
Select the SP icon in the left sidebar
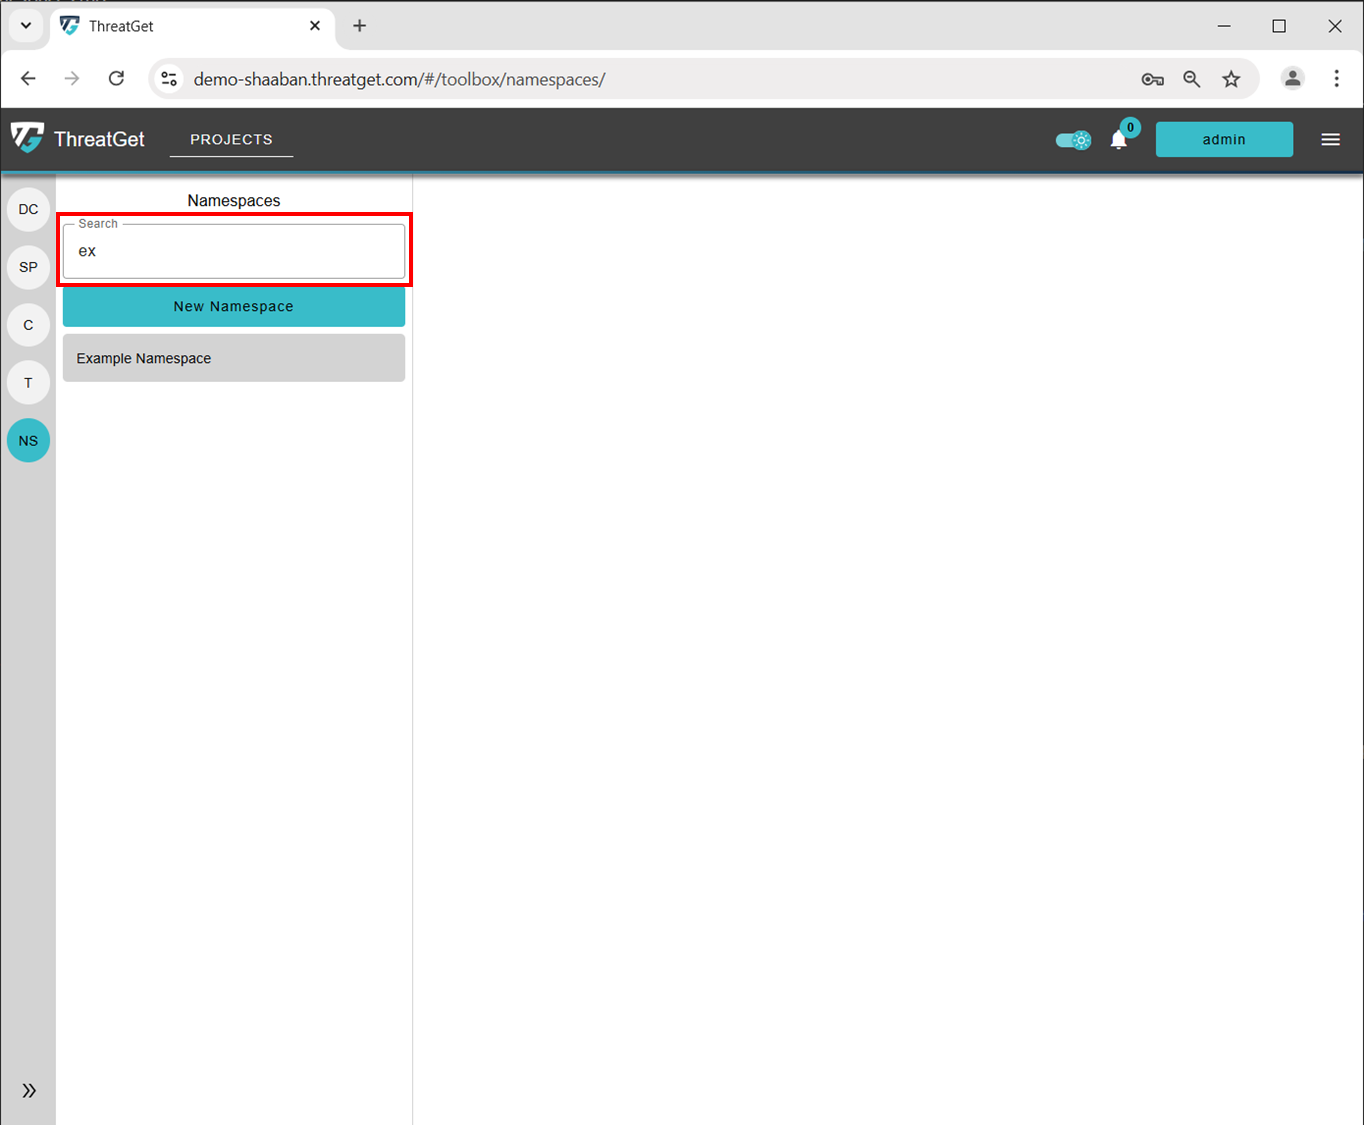coord(27,267)
